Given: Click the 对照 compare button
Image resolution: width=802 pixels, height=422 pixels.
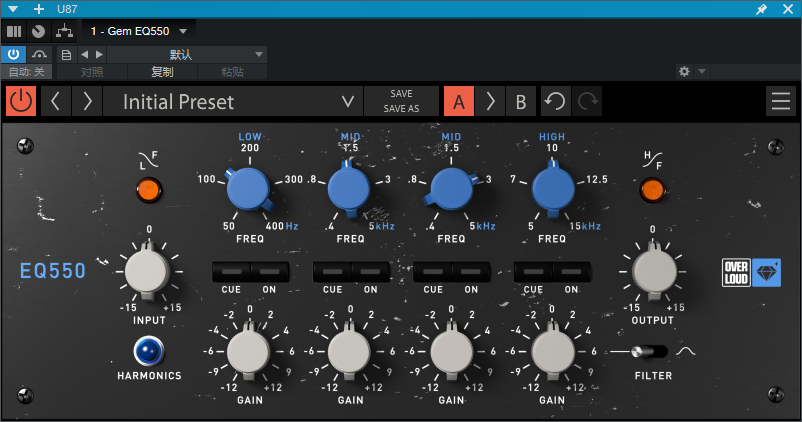Looking at the screenshot, I should (x=92, y=72).
